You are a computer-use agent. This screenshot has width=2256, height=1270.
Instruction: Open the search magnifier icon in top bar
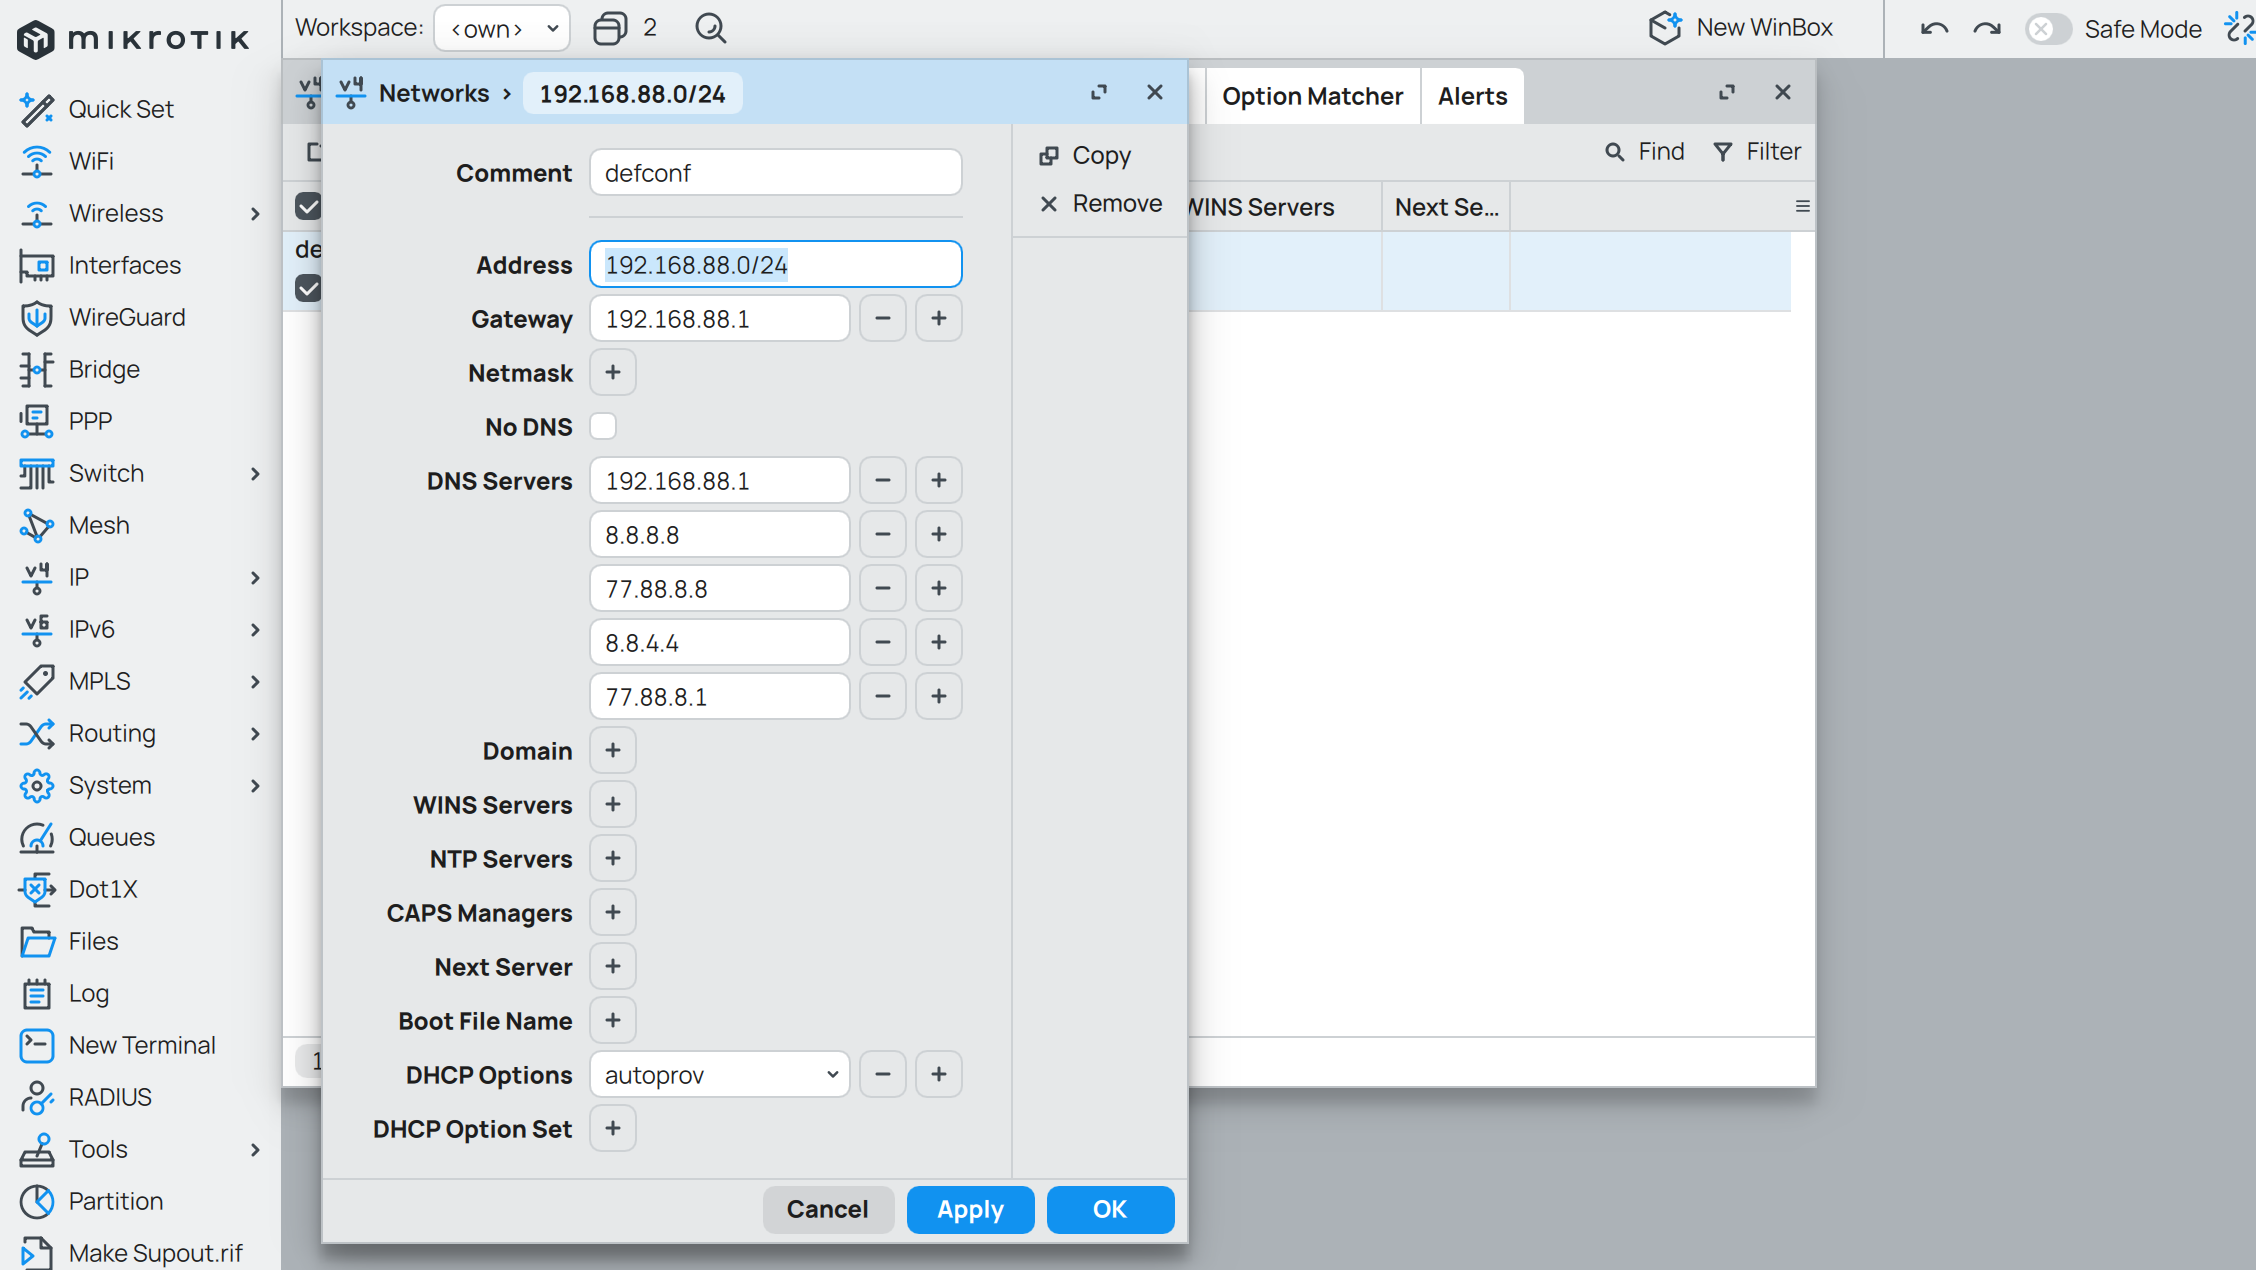click(710, 28)
